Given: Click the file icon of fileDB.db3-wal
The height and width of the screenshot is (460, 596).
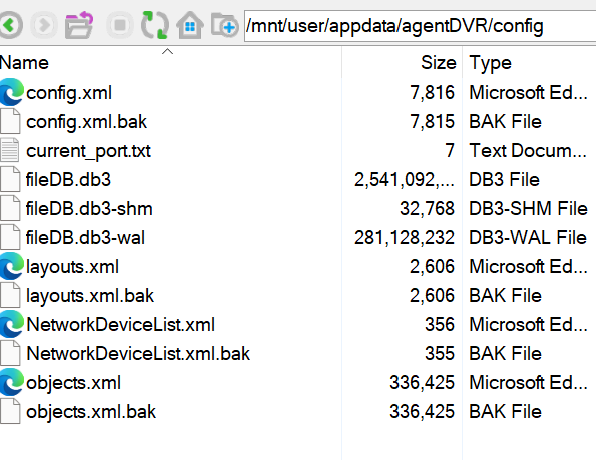Looking at the screenshot, I should click(x=10, y=237).
